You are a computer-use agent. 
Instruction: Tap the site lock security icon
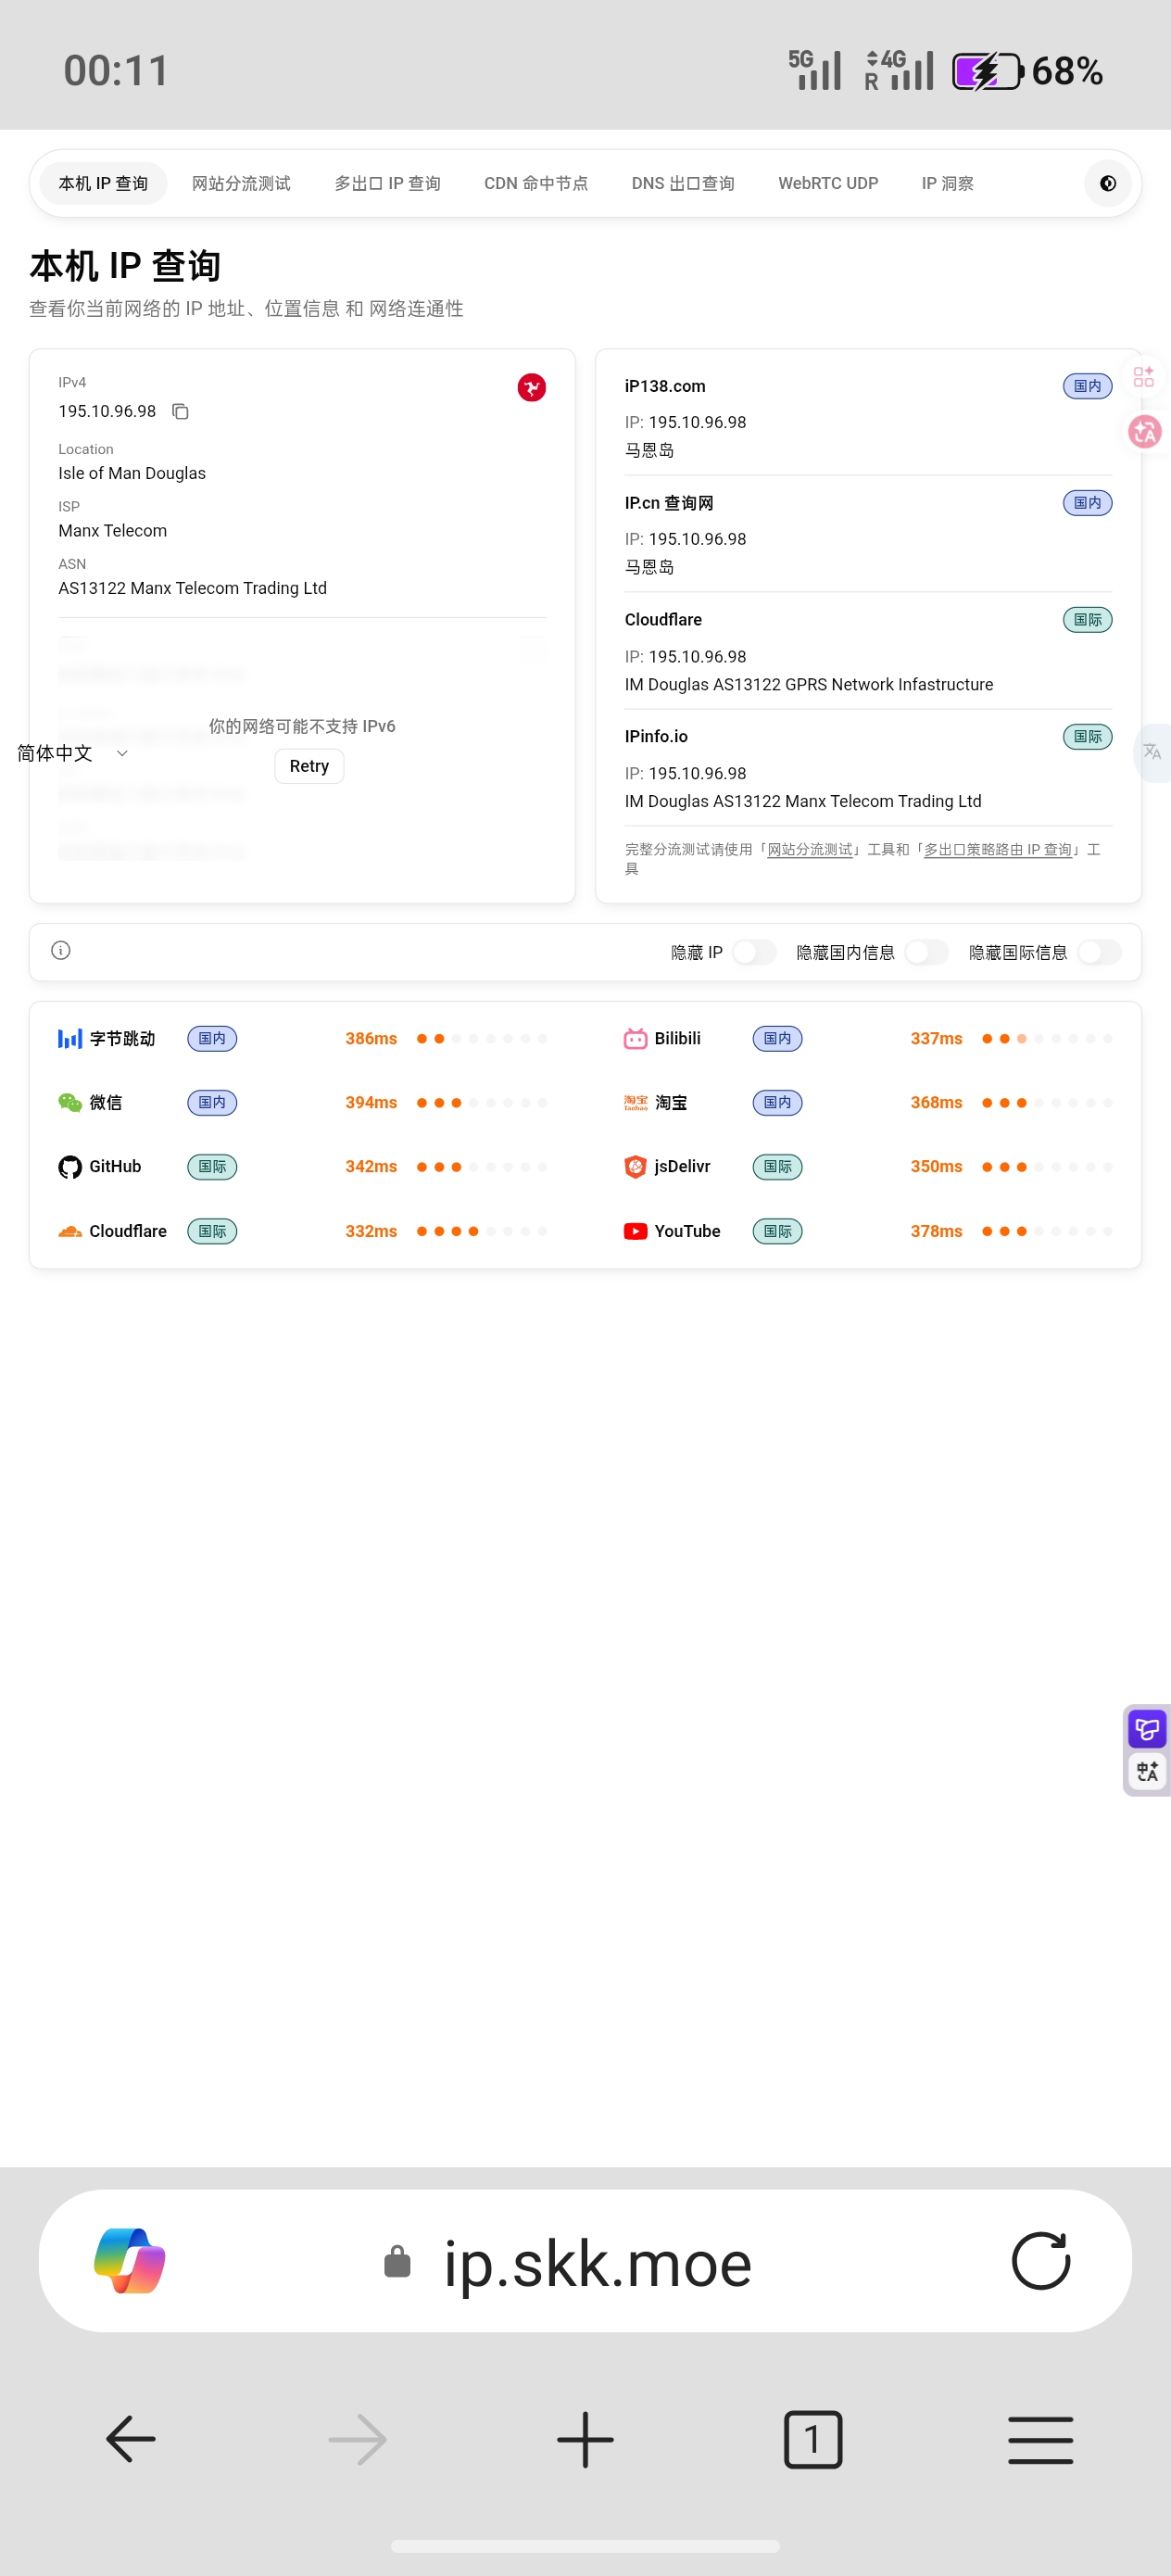pyautogui.click(x=397, y=2261)
